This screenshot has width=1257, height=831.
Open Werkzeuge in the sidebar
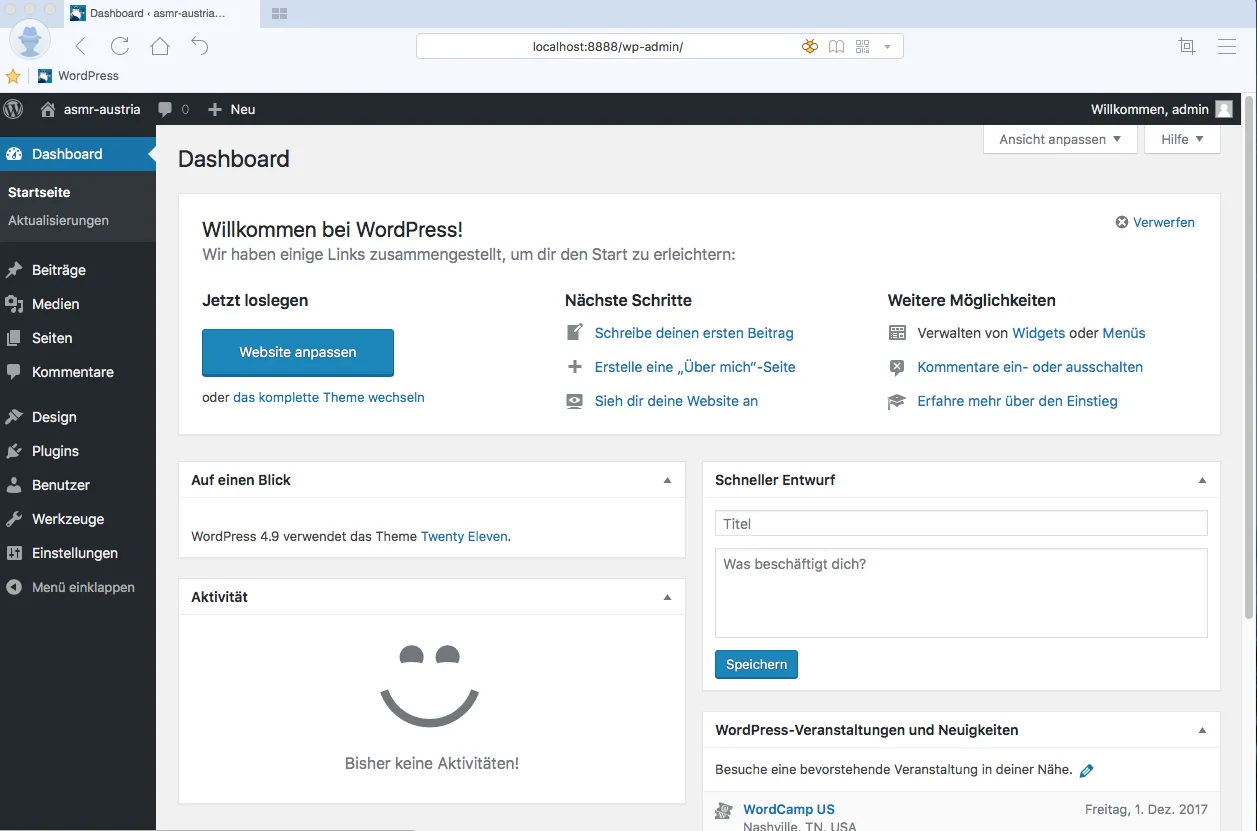(77, 519)
